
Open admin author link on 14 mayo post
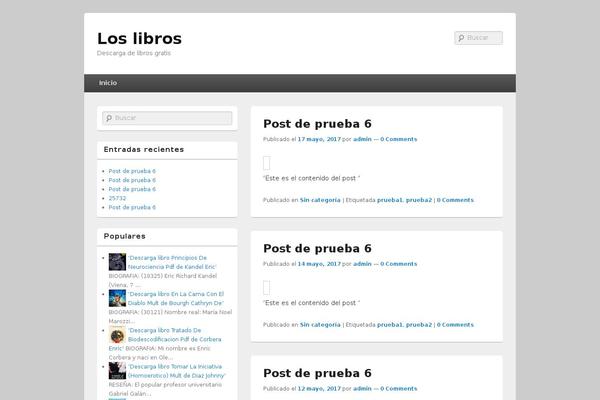pyautogui.click(x=362, y=264)
